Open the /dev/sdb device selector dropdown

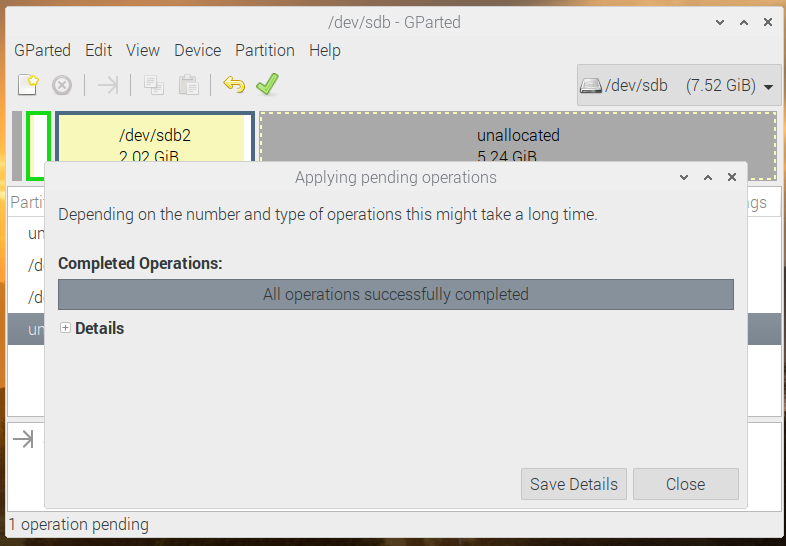click(x=679, y=85)
